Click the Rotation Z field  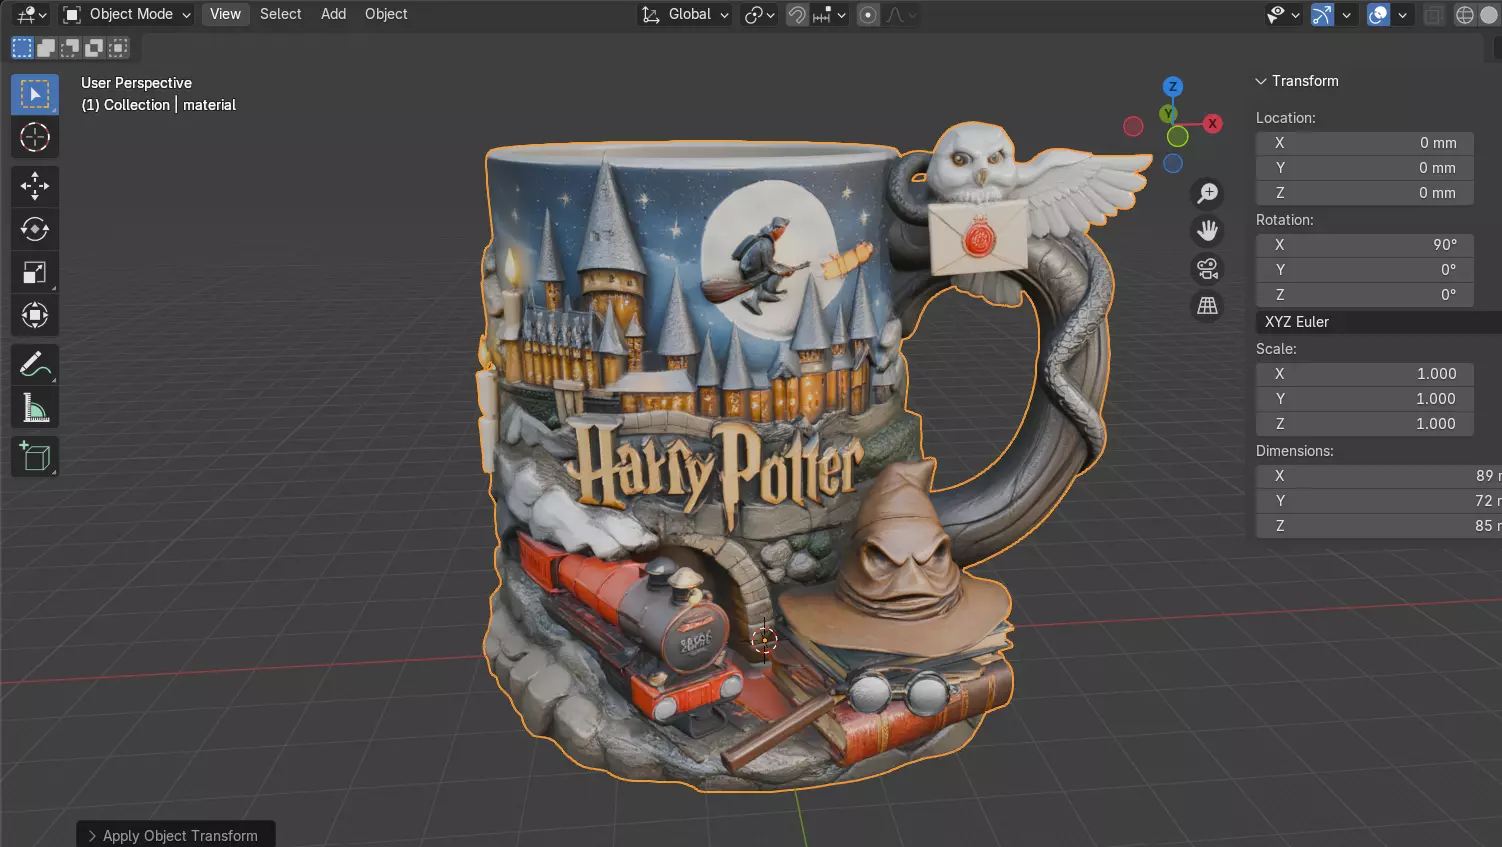click(x=1365, y=295)
